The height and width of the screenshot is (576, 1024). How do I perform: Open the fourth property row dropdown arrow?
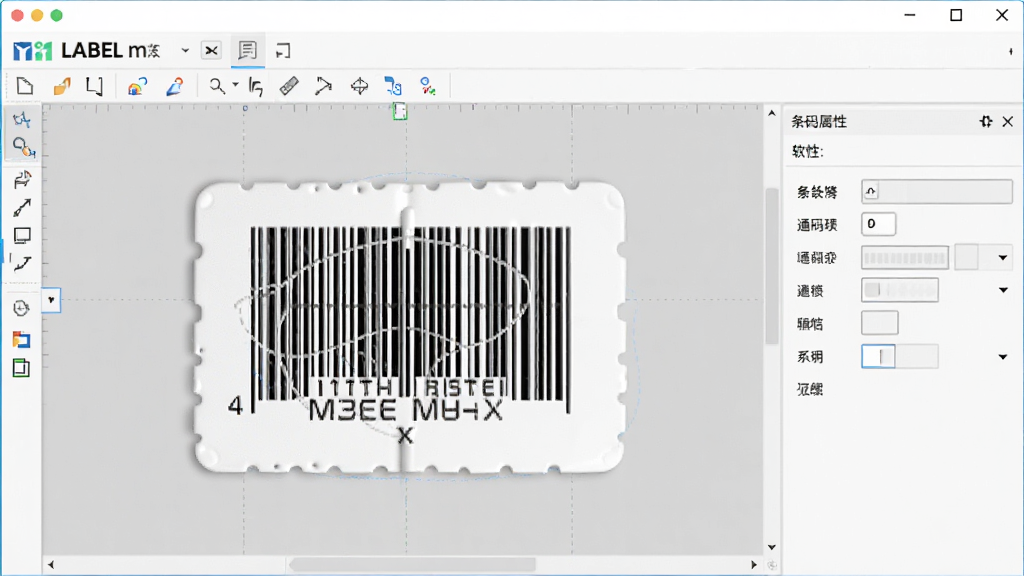[1003, 290]
